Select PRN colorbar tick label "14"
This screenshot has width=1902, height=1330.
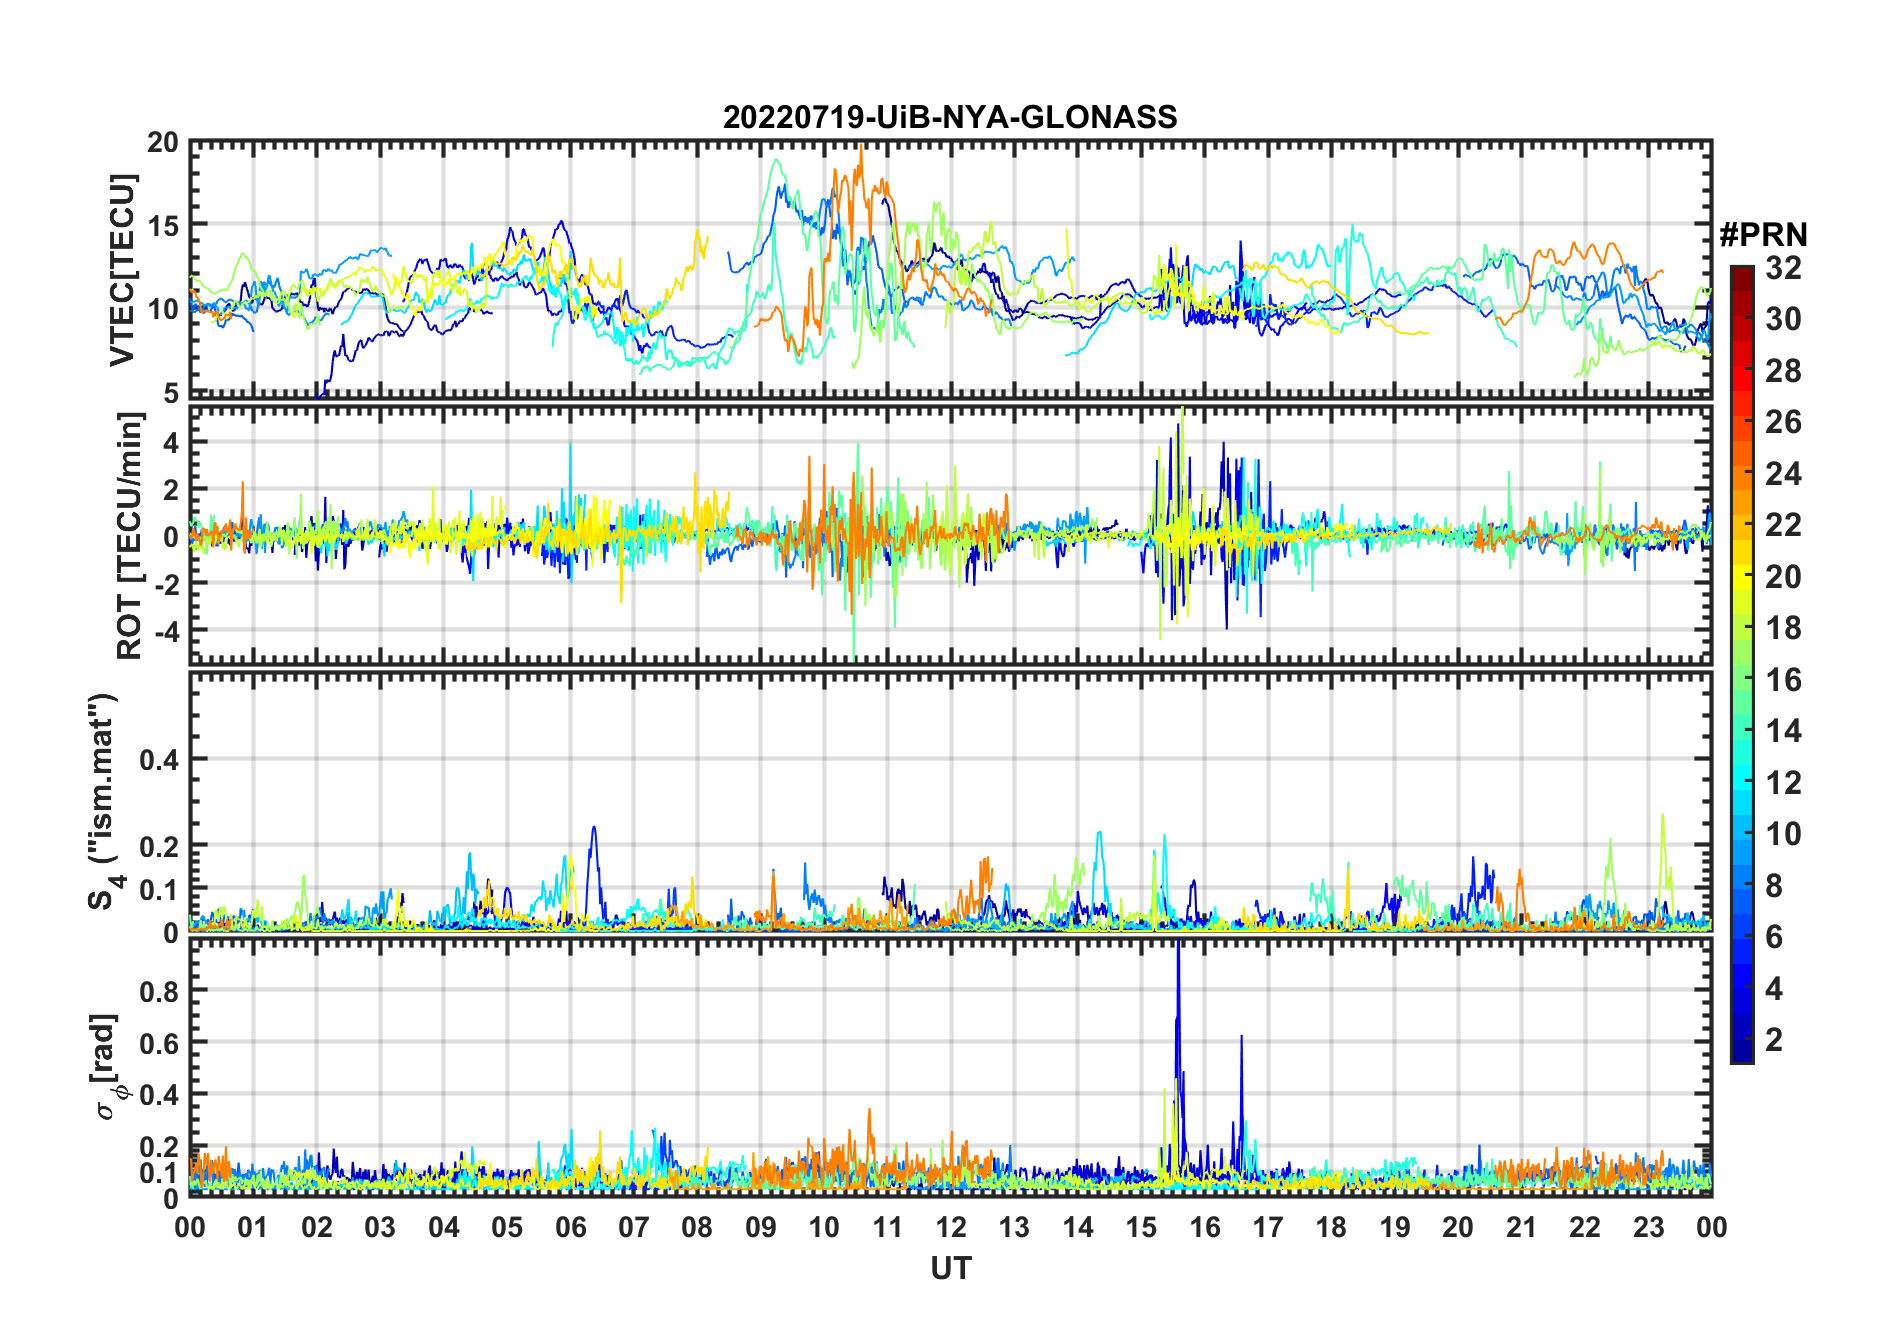[x=1783, y=731]
